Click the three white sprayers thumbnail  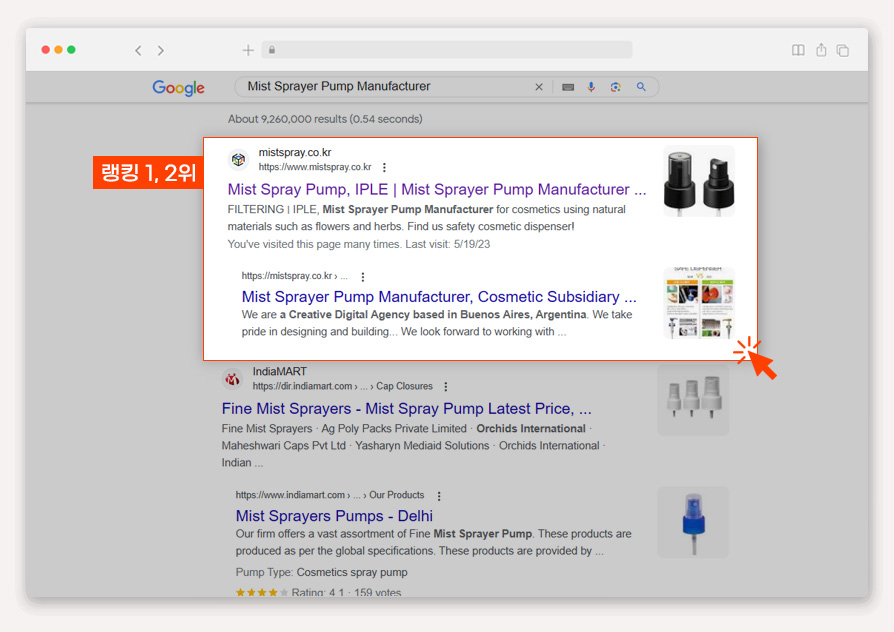click(x=693, y=400)
